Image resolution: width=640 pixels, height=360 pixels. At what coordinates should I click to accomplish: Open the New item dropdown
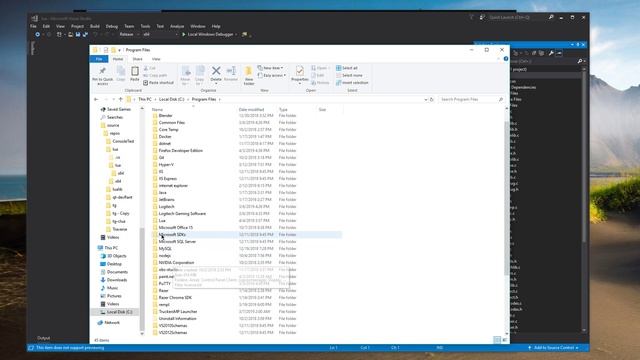click(271, 68)
